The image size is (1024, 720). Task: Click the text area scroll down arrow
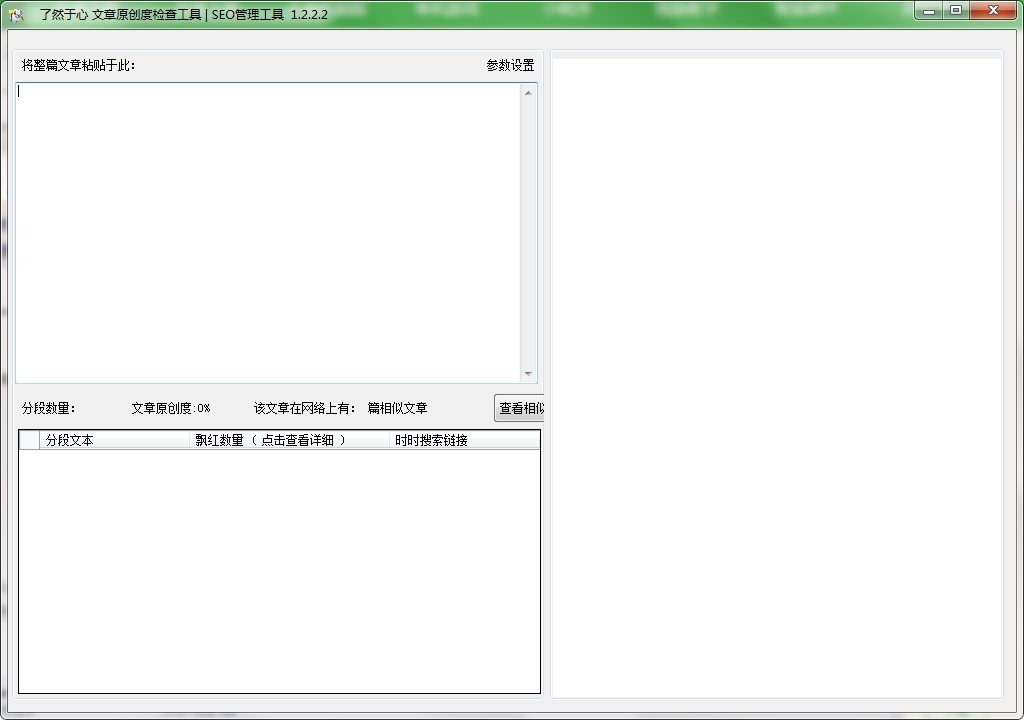pos(528,374)
